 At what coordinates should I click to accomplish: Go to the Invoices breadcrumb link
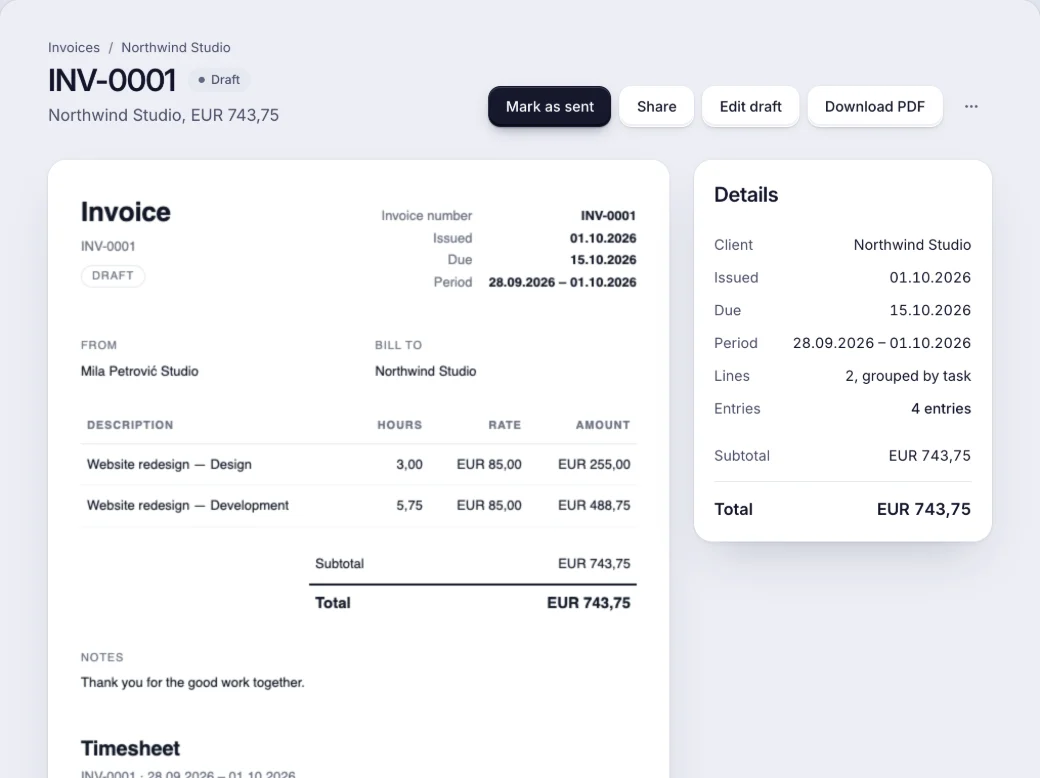[x=74, y=48]
